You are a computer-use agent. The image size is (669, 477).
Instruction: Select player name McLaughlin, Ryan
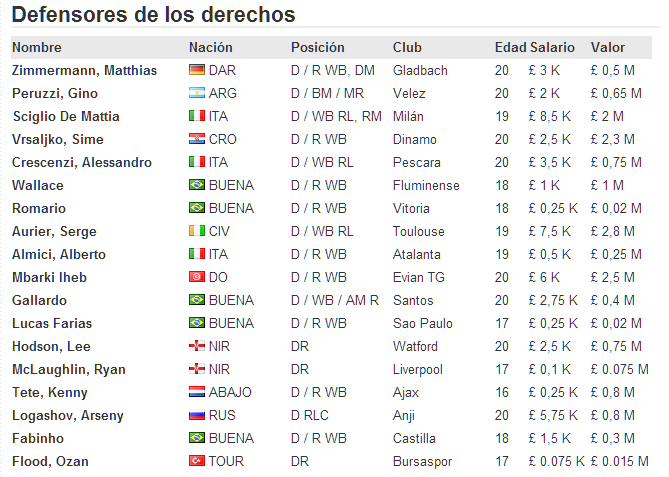click(69, 369)
